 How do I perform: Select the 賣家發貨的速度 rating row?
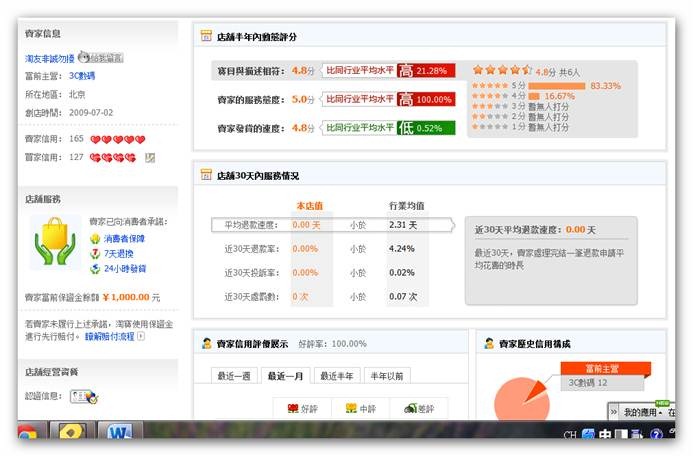334,128
